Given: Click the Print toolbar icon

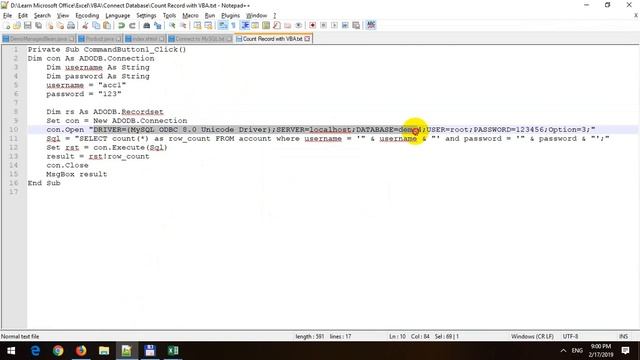Looking at the screenshot, I should point(71,25).
